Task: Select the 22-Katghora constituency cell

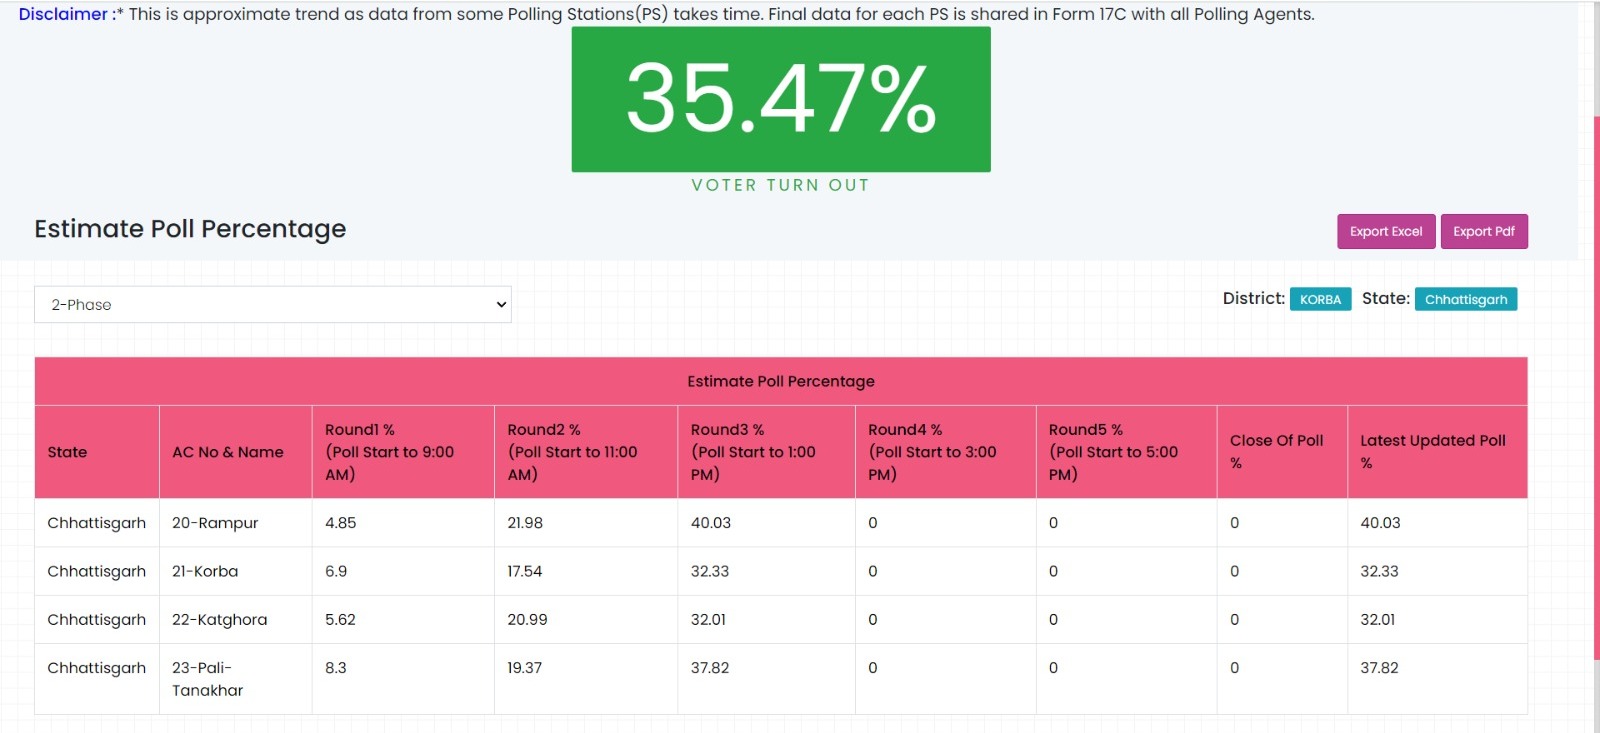Action: click(219, 619)
